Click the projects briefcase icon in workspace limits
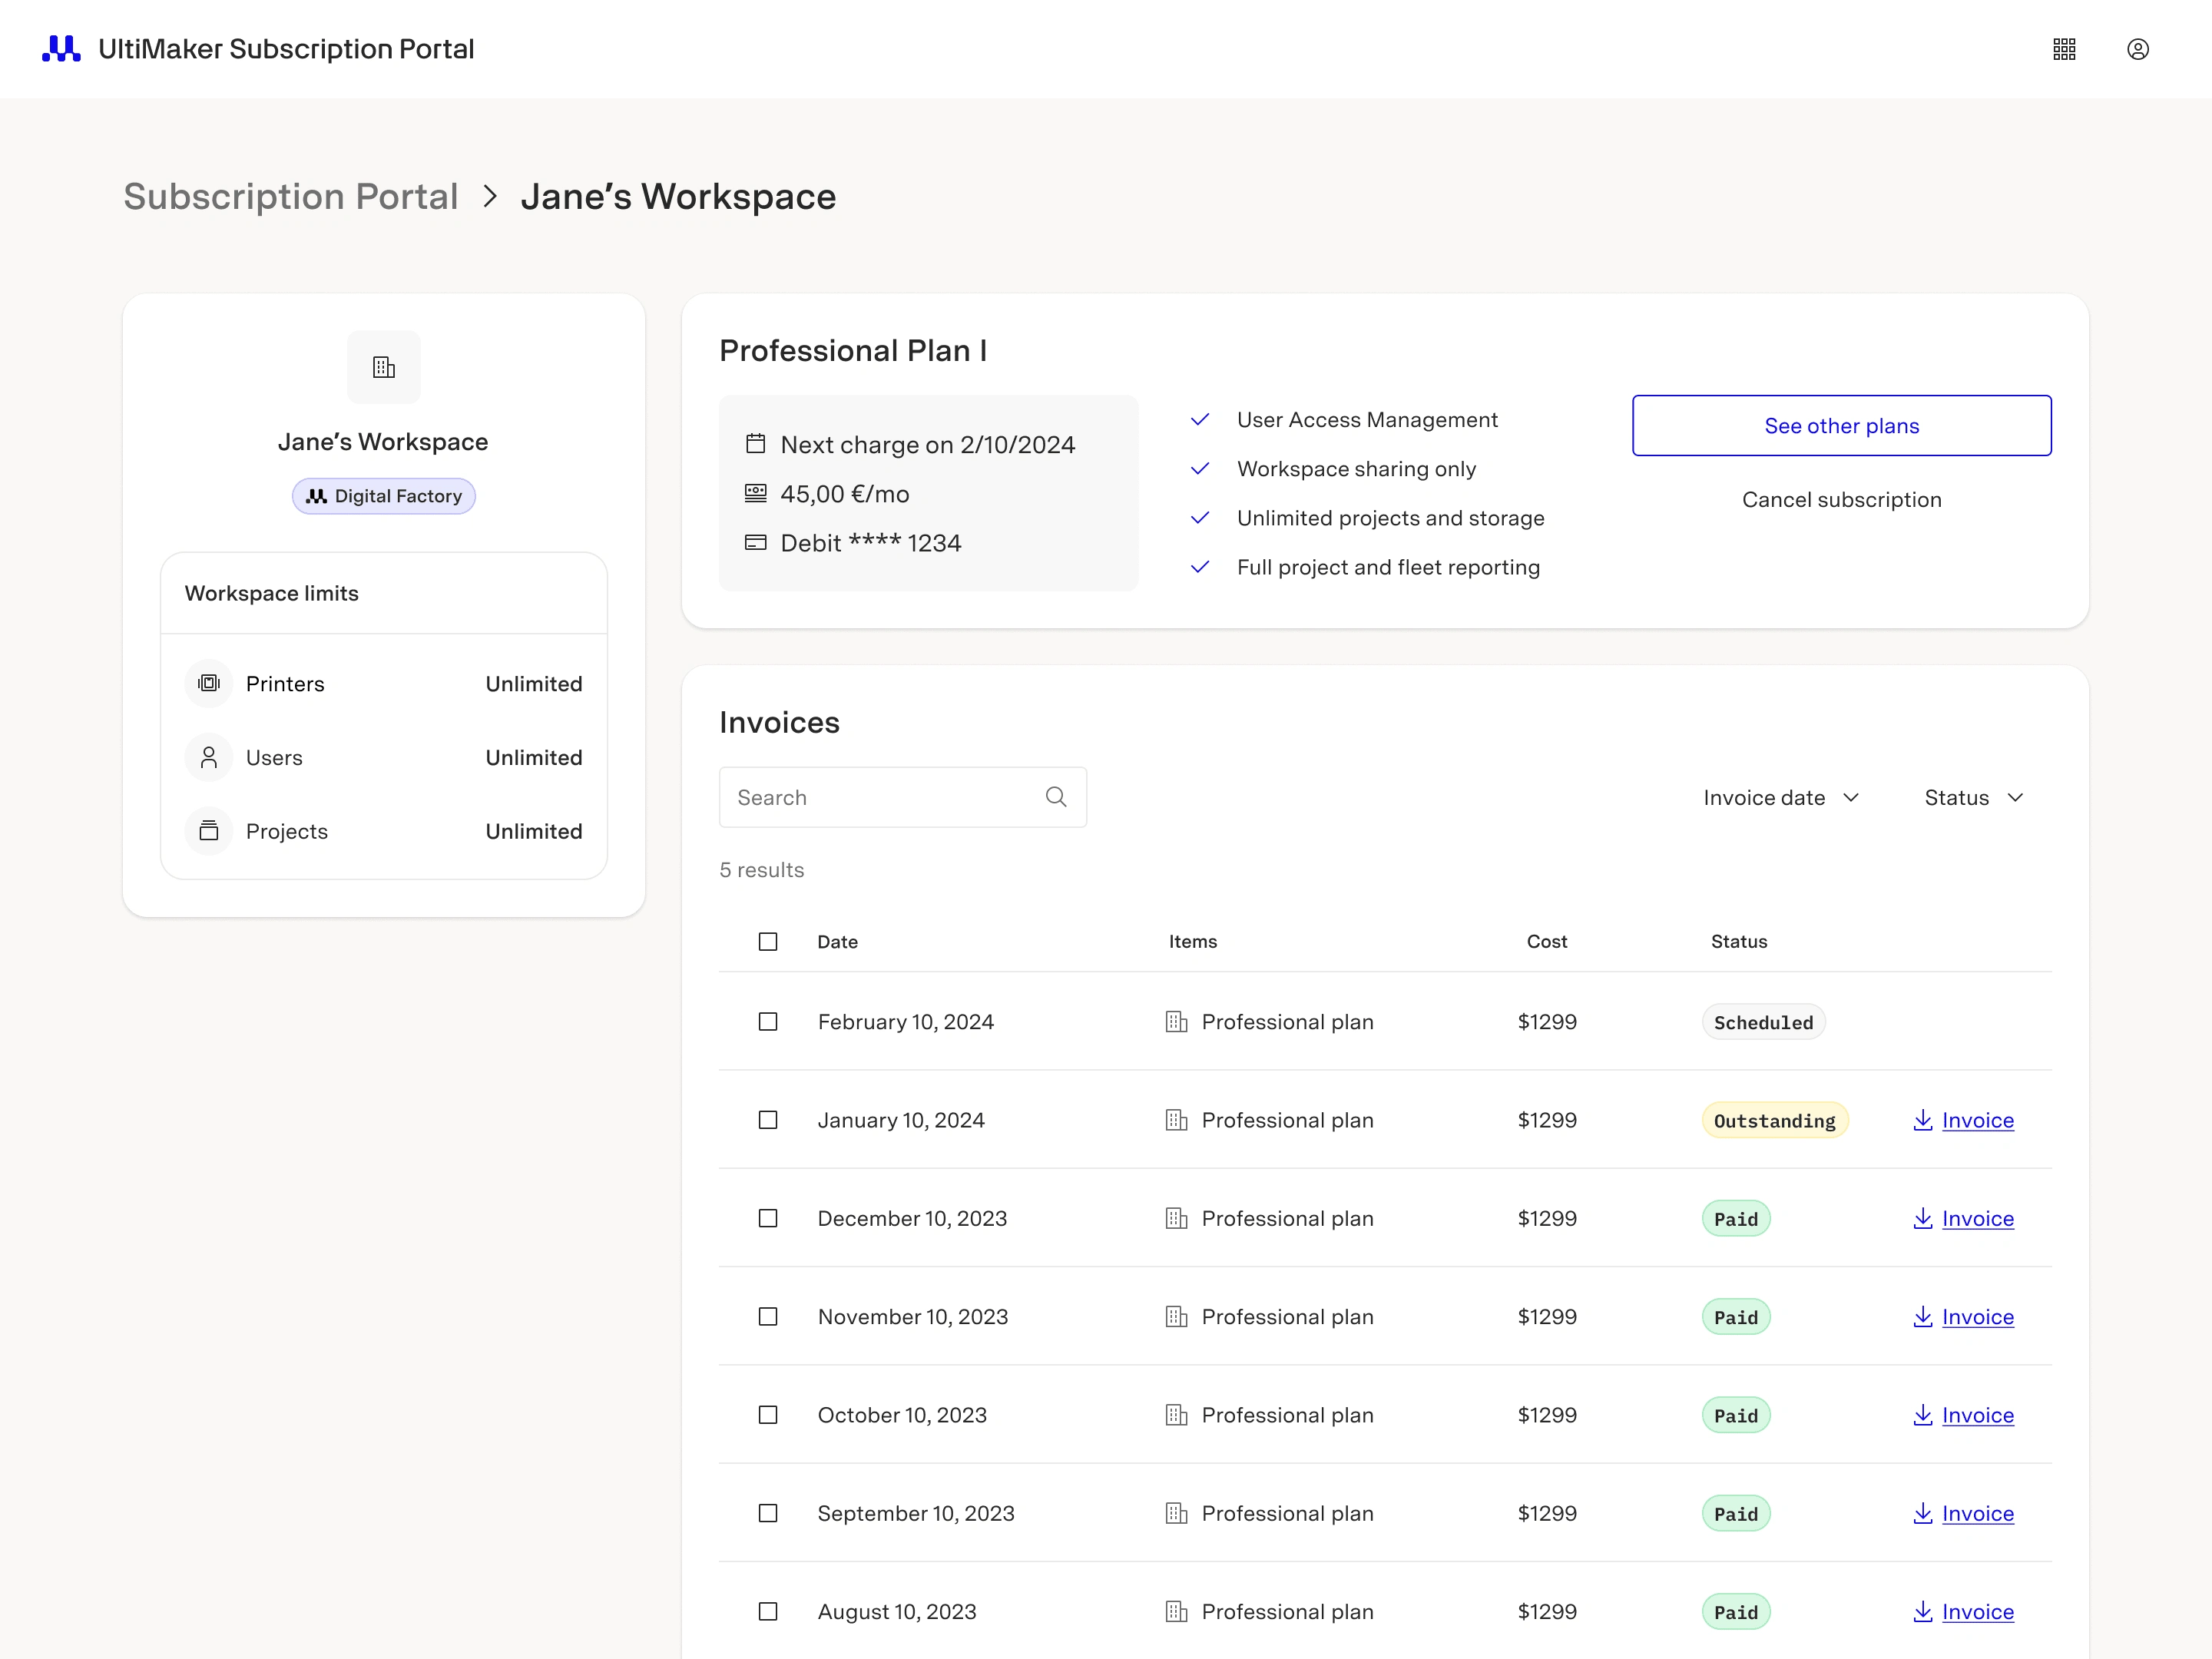 pyautogui.click(x=209, y=831)
